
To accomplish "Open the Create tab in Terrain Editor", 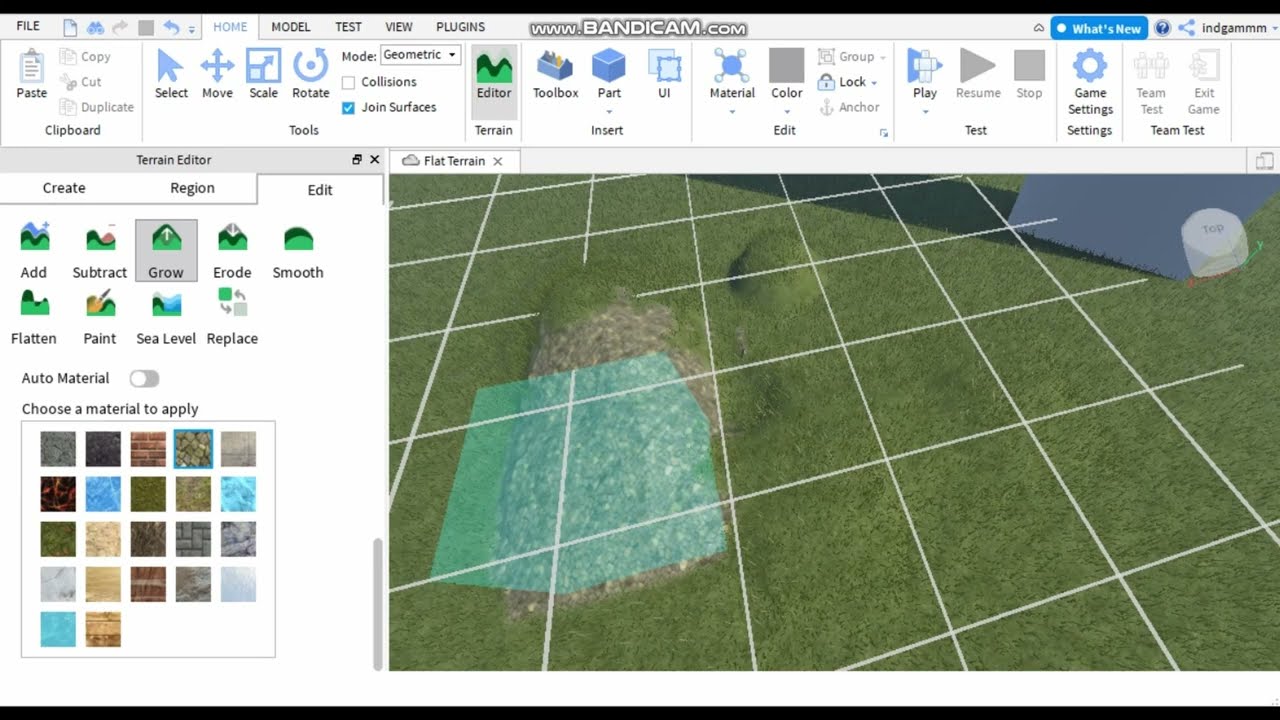I will click(64, 188).
